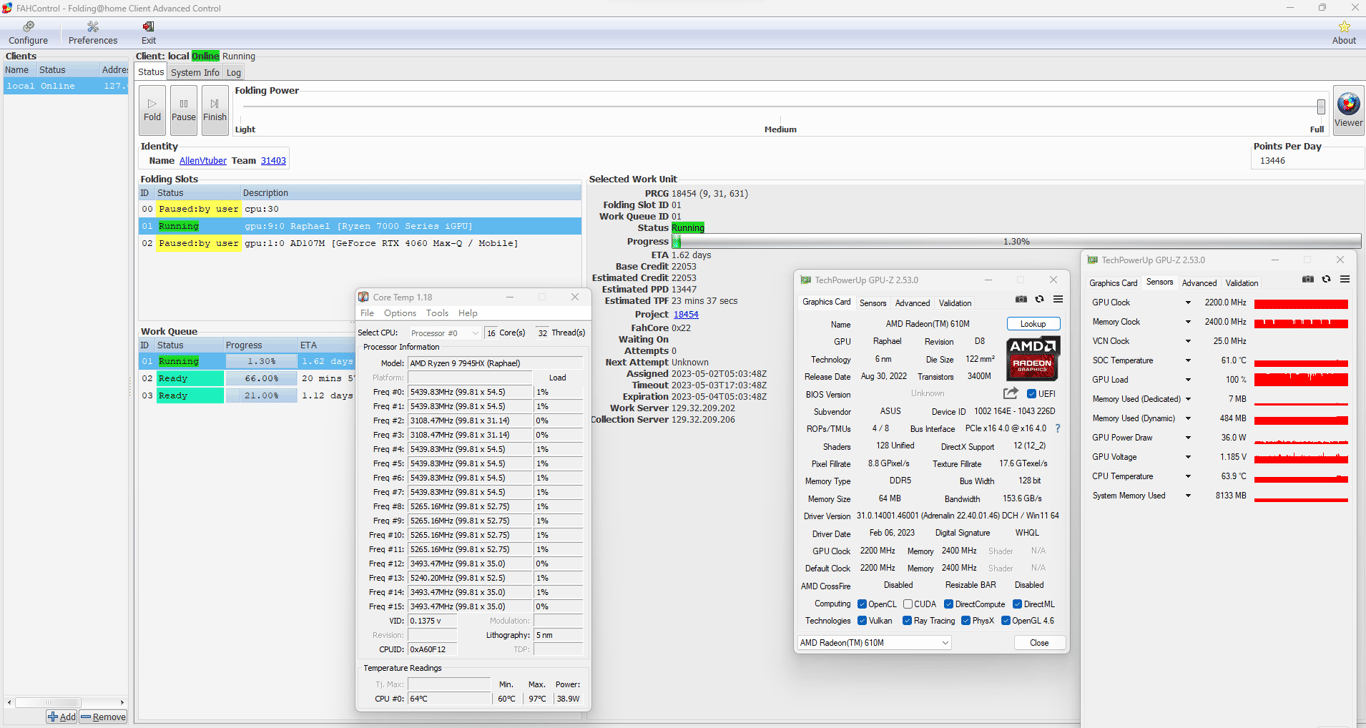Open the GPU Load sensor dropdown arrow
1366x728 pixels.
(1188, 380)
